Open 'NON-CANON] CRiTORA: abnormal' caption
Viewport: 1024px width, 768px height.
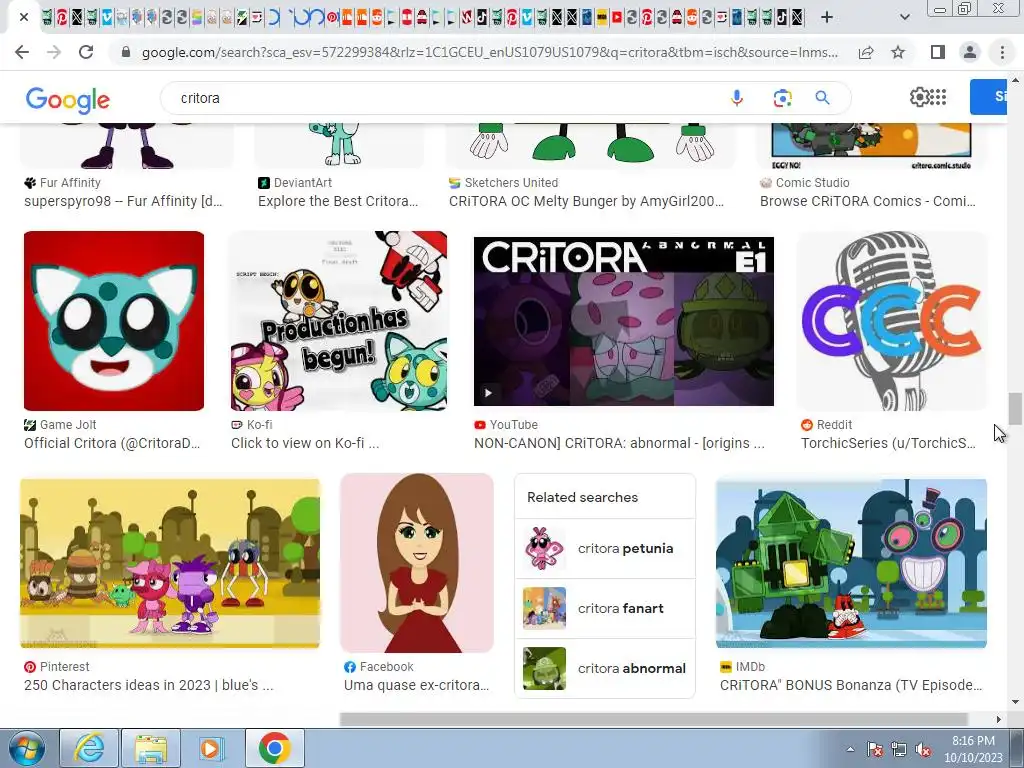(619, 443)
